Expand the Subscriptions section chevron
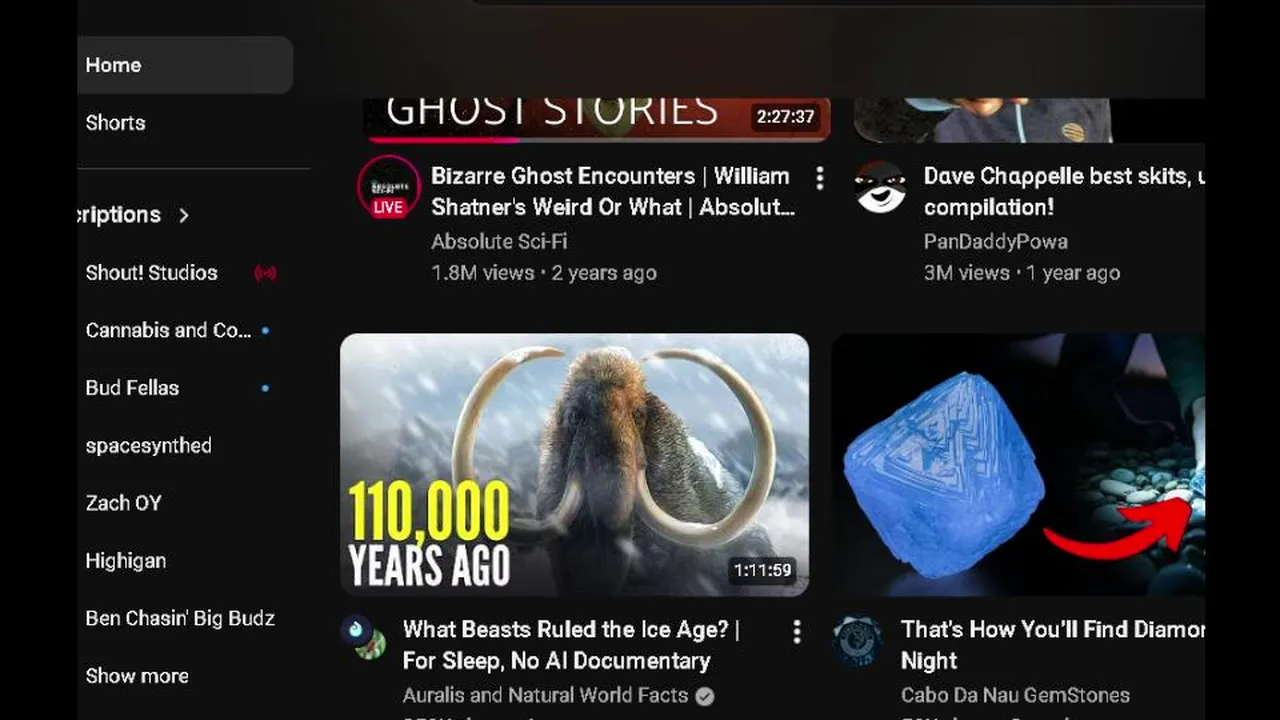Viewport: 1280px width, 720px height. pyautogui.click(x=183, y=215)
